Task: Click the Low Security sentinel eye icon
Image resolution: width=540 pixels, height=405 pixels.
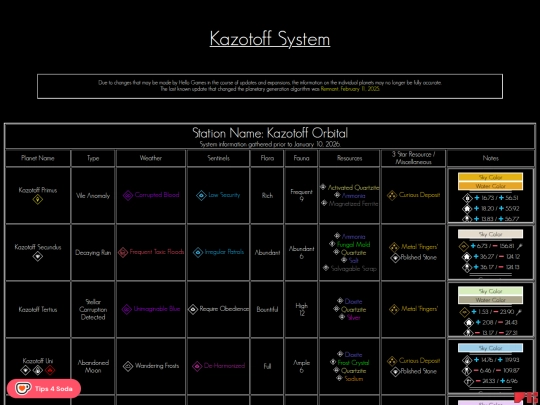Action: pyautogui.click(x=201, y=195)
